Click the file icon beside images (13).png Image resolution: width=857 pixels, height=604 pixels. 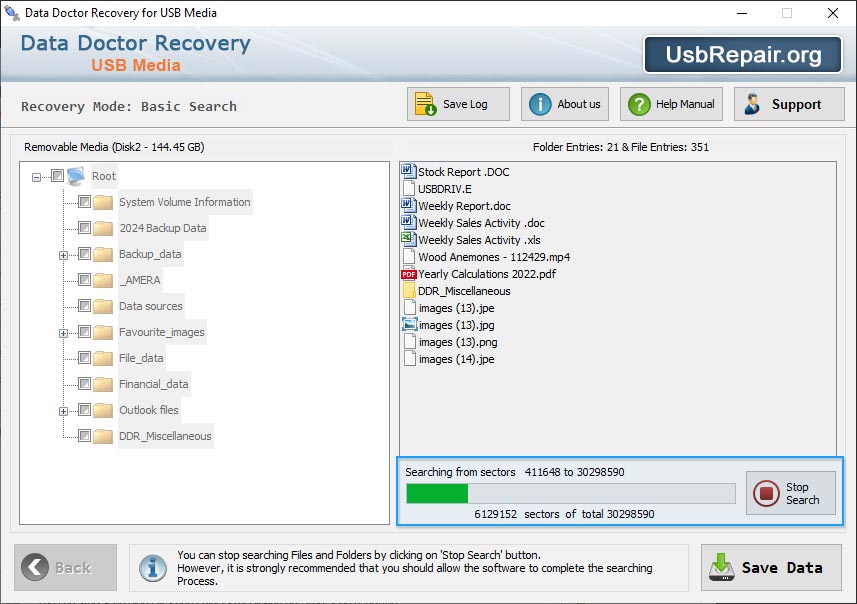click(409, 342)
